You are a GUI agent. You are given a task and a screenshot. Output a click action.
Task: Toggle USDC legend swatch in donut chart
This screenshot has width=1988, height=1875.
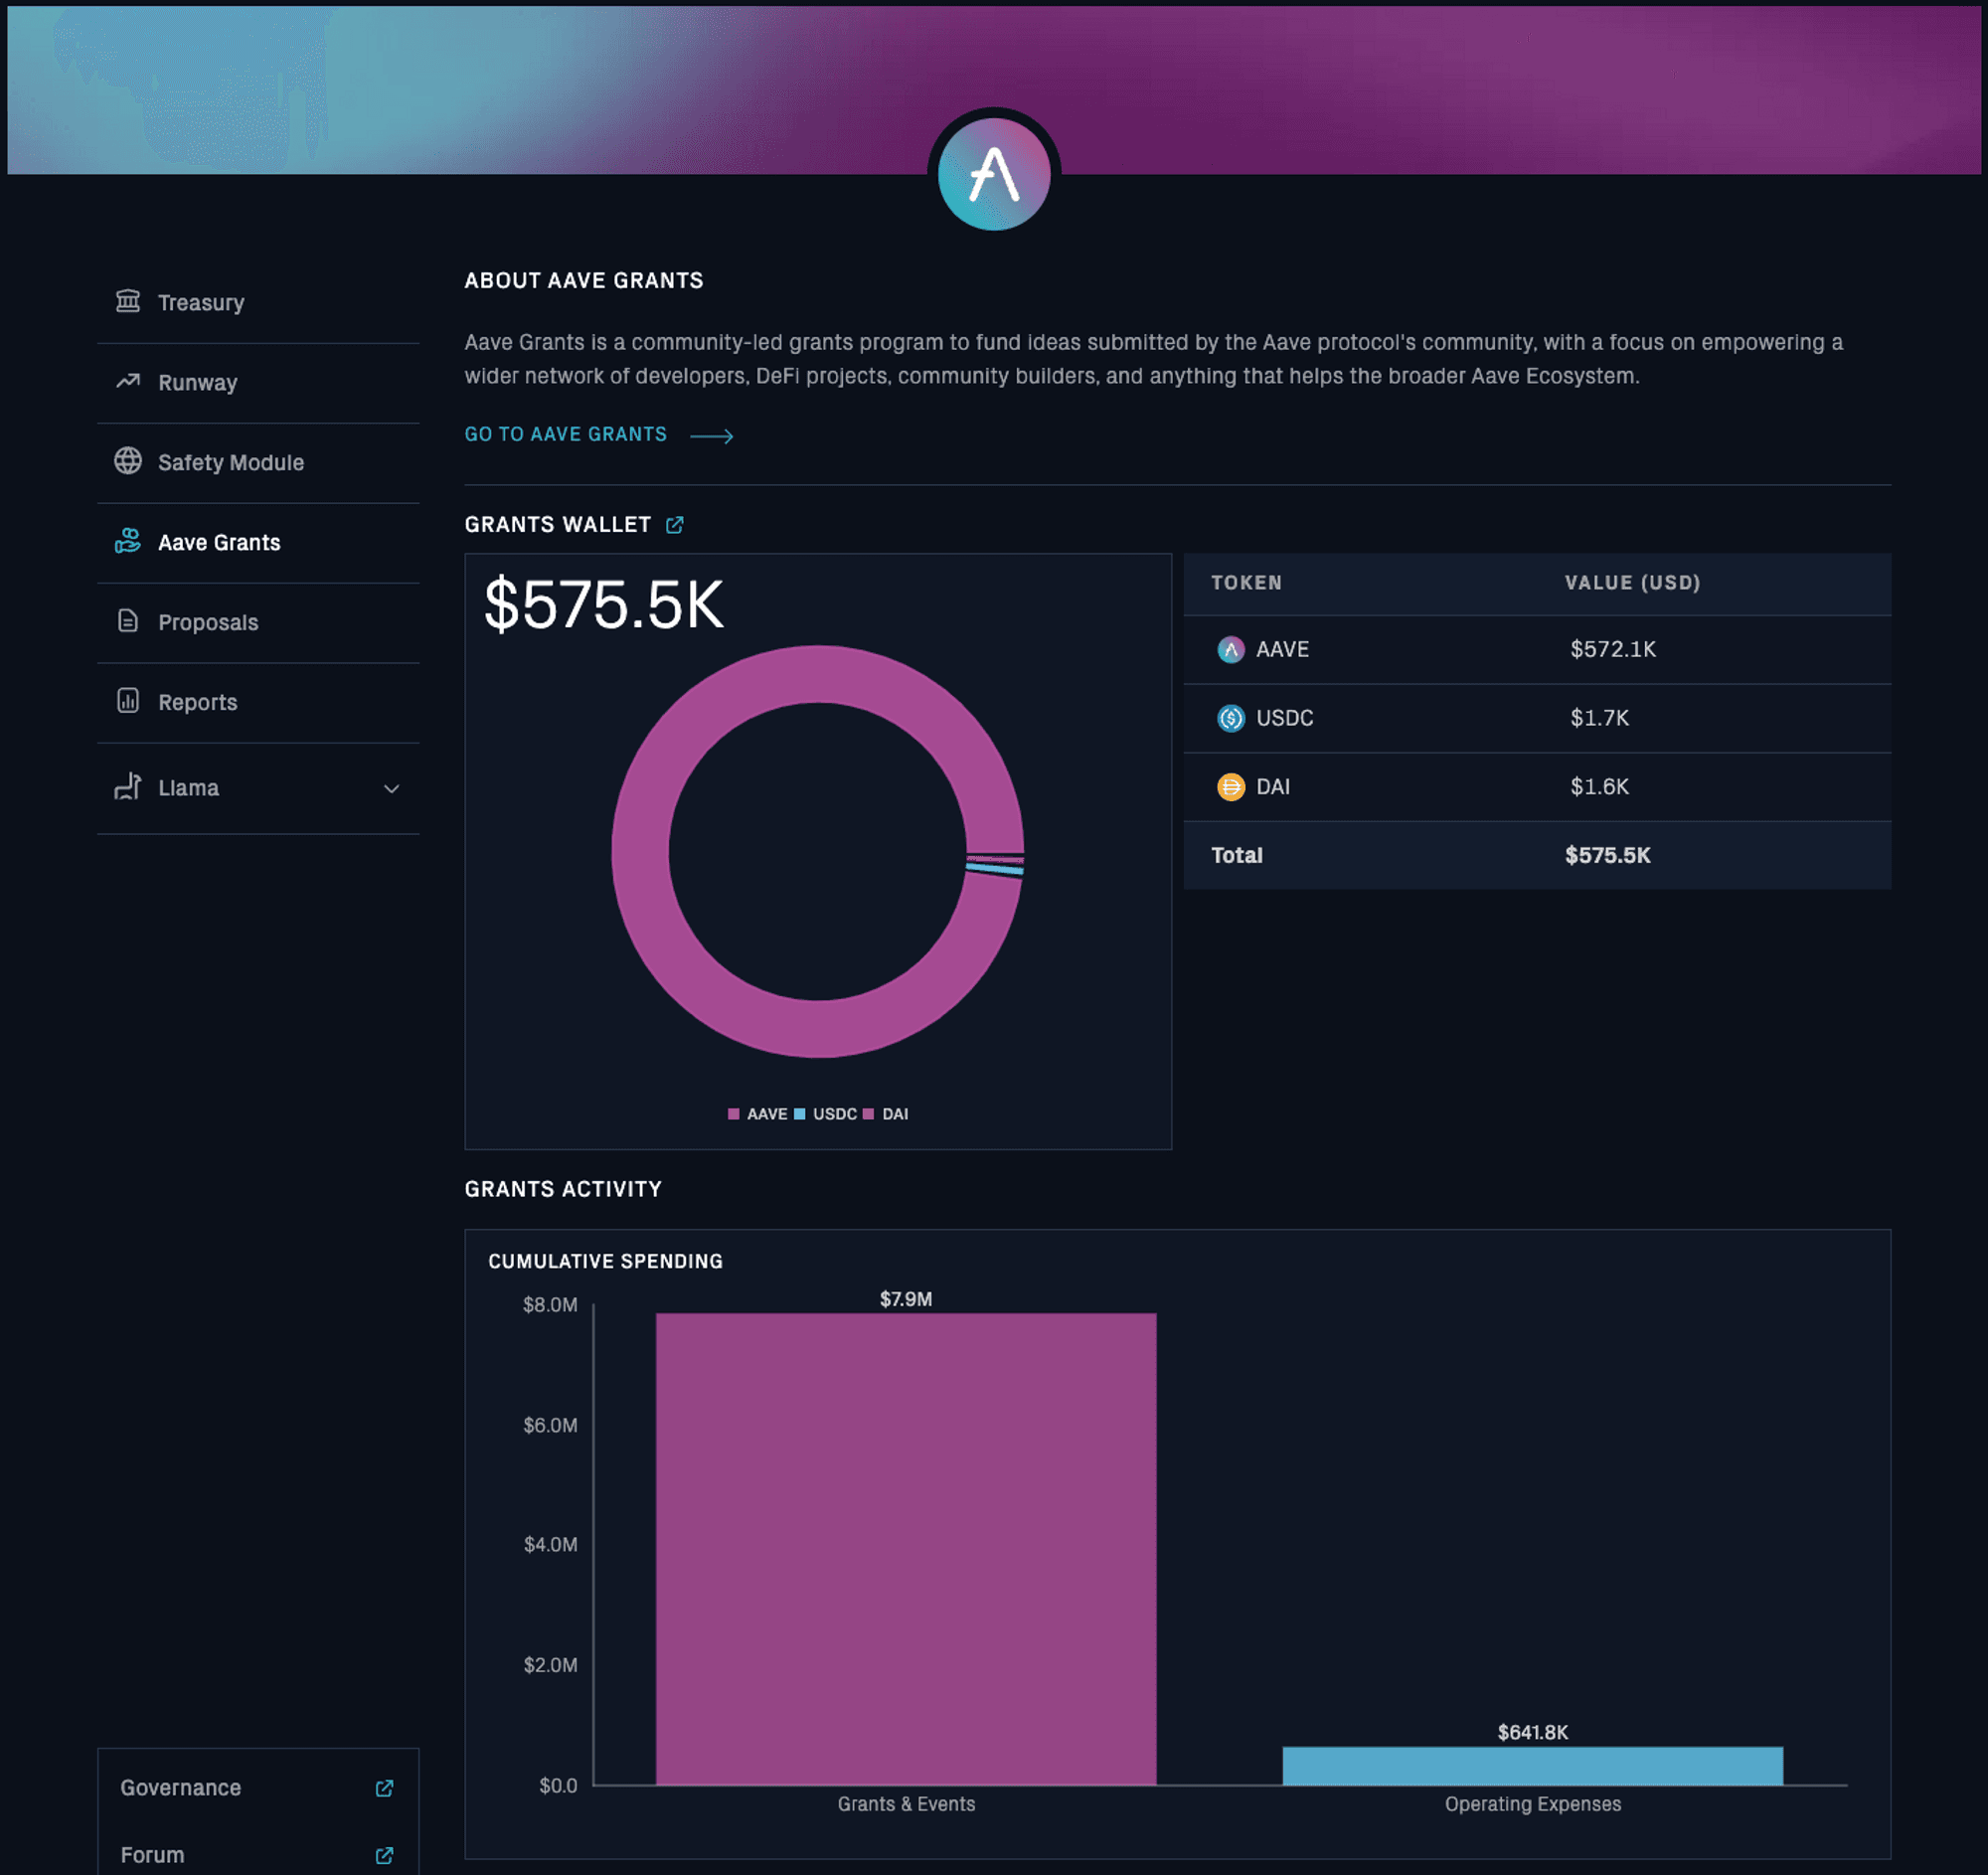[800, 1114]
